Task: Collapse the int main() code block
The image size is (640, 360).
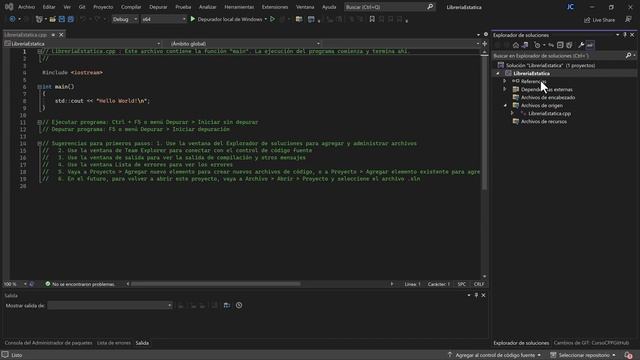Action: coord(39,87)
